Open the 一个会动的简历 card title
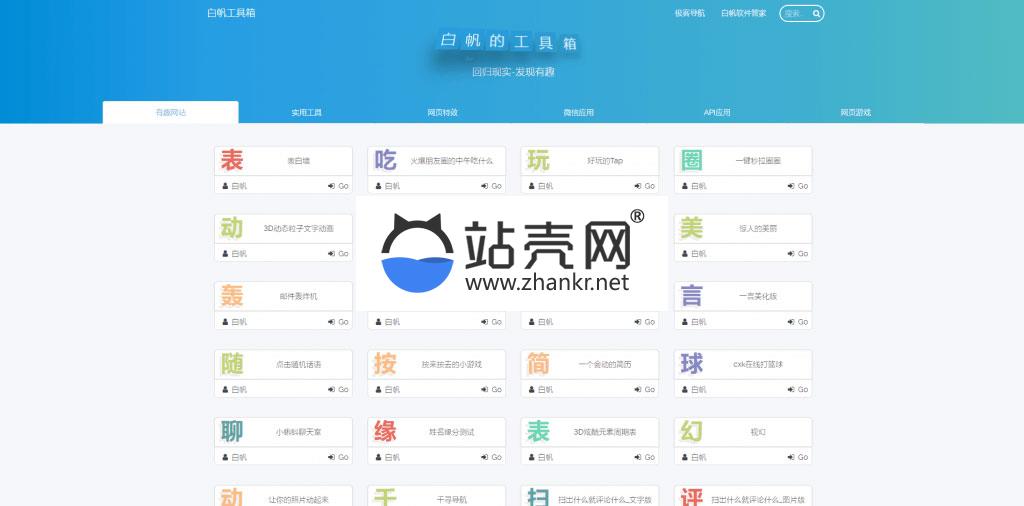 pyautogui.click(x=605, y=364)
